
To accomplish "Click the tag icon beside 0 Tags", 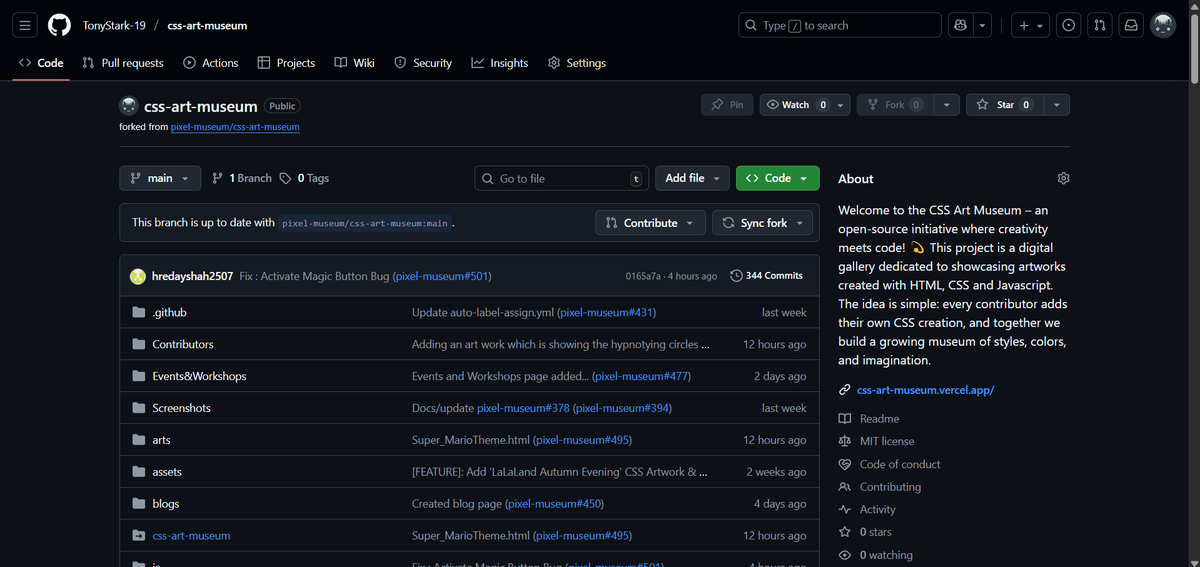I will tap(285, 178).
